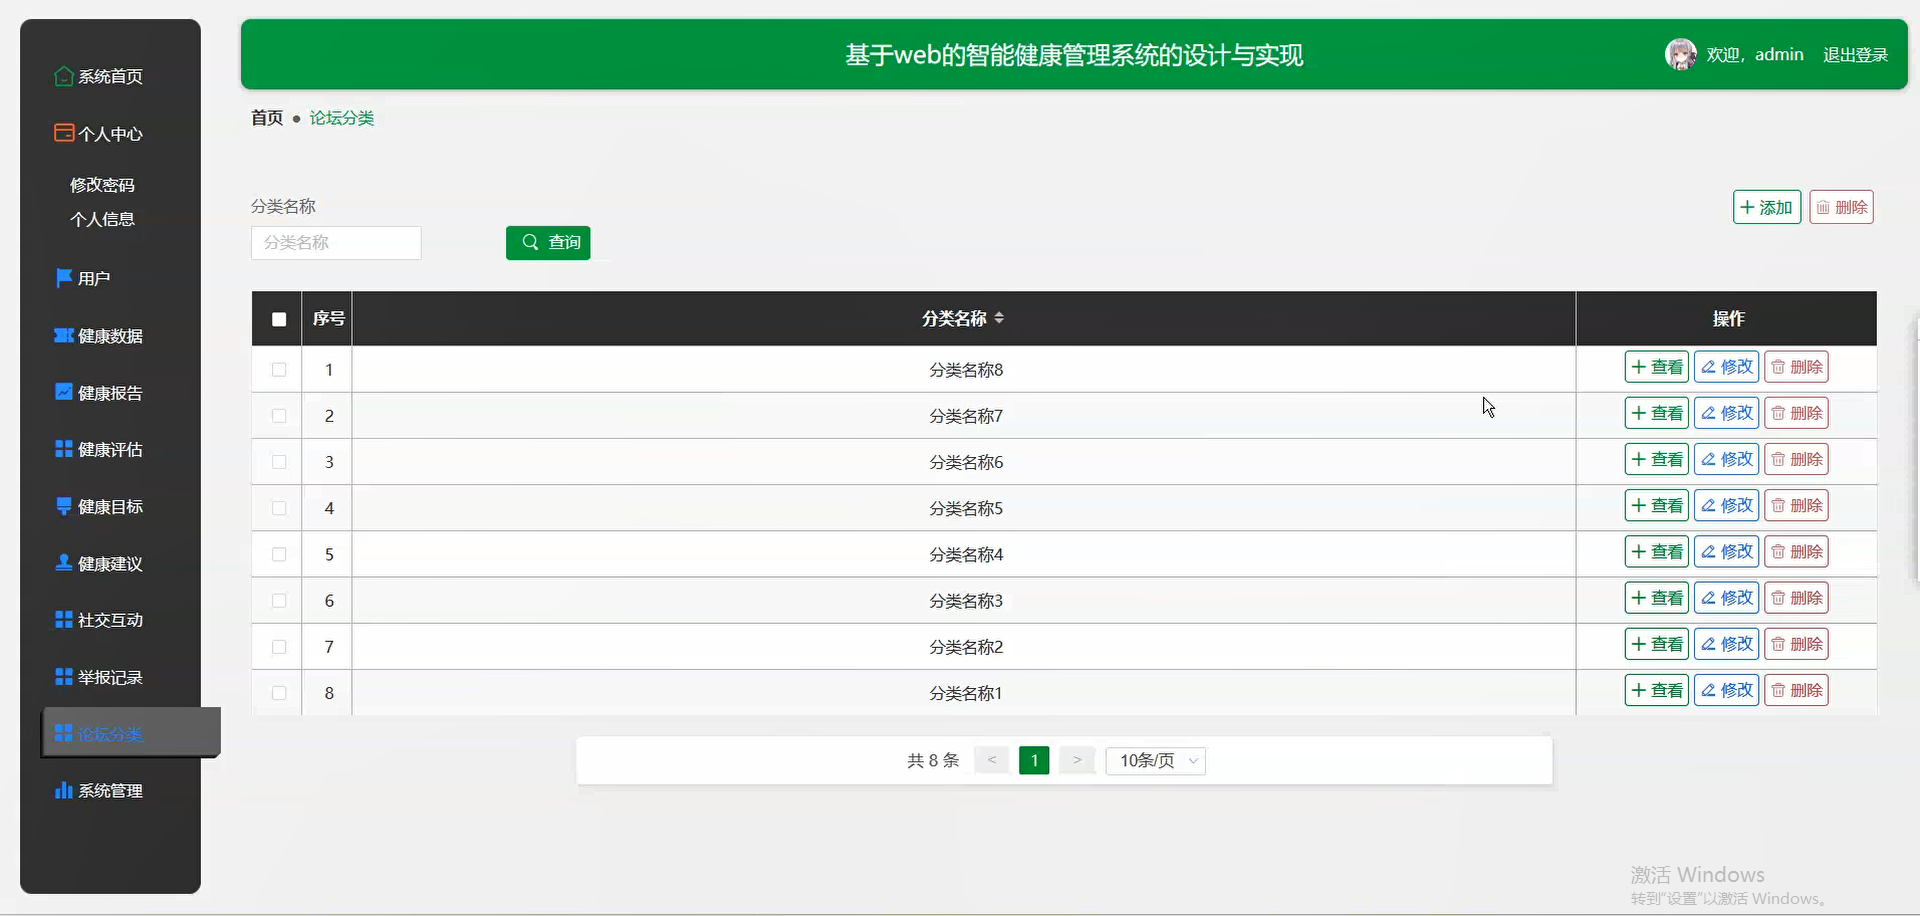1920x916 pixels.
Task: Click the home icon beside 系统首页
Action: click(x=64, y=76)
